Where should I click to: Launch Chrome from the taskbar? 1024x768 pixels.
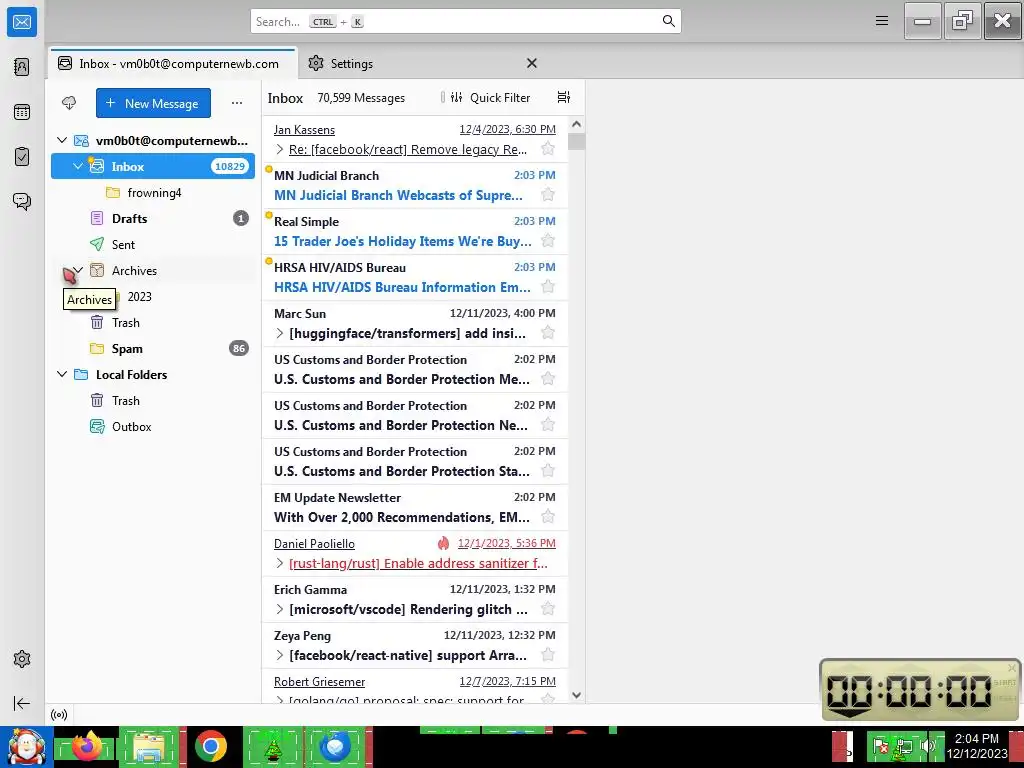[x=210, y=746]
